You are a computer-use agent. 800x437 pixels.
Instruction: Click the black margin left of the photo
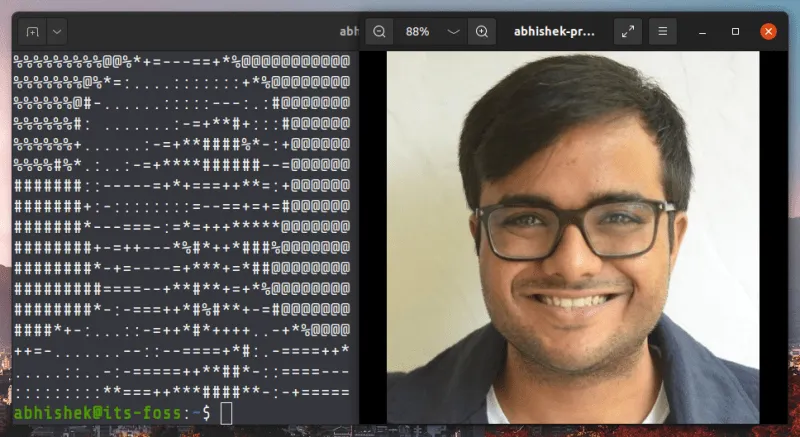click(x=372, y=240)
